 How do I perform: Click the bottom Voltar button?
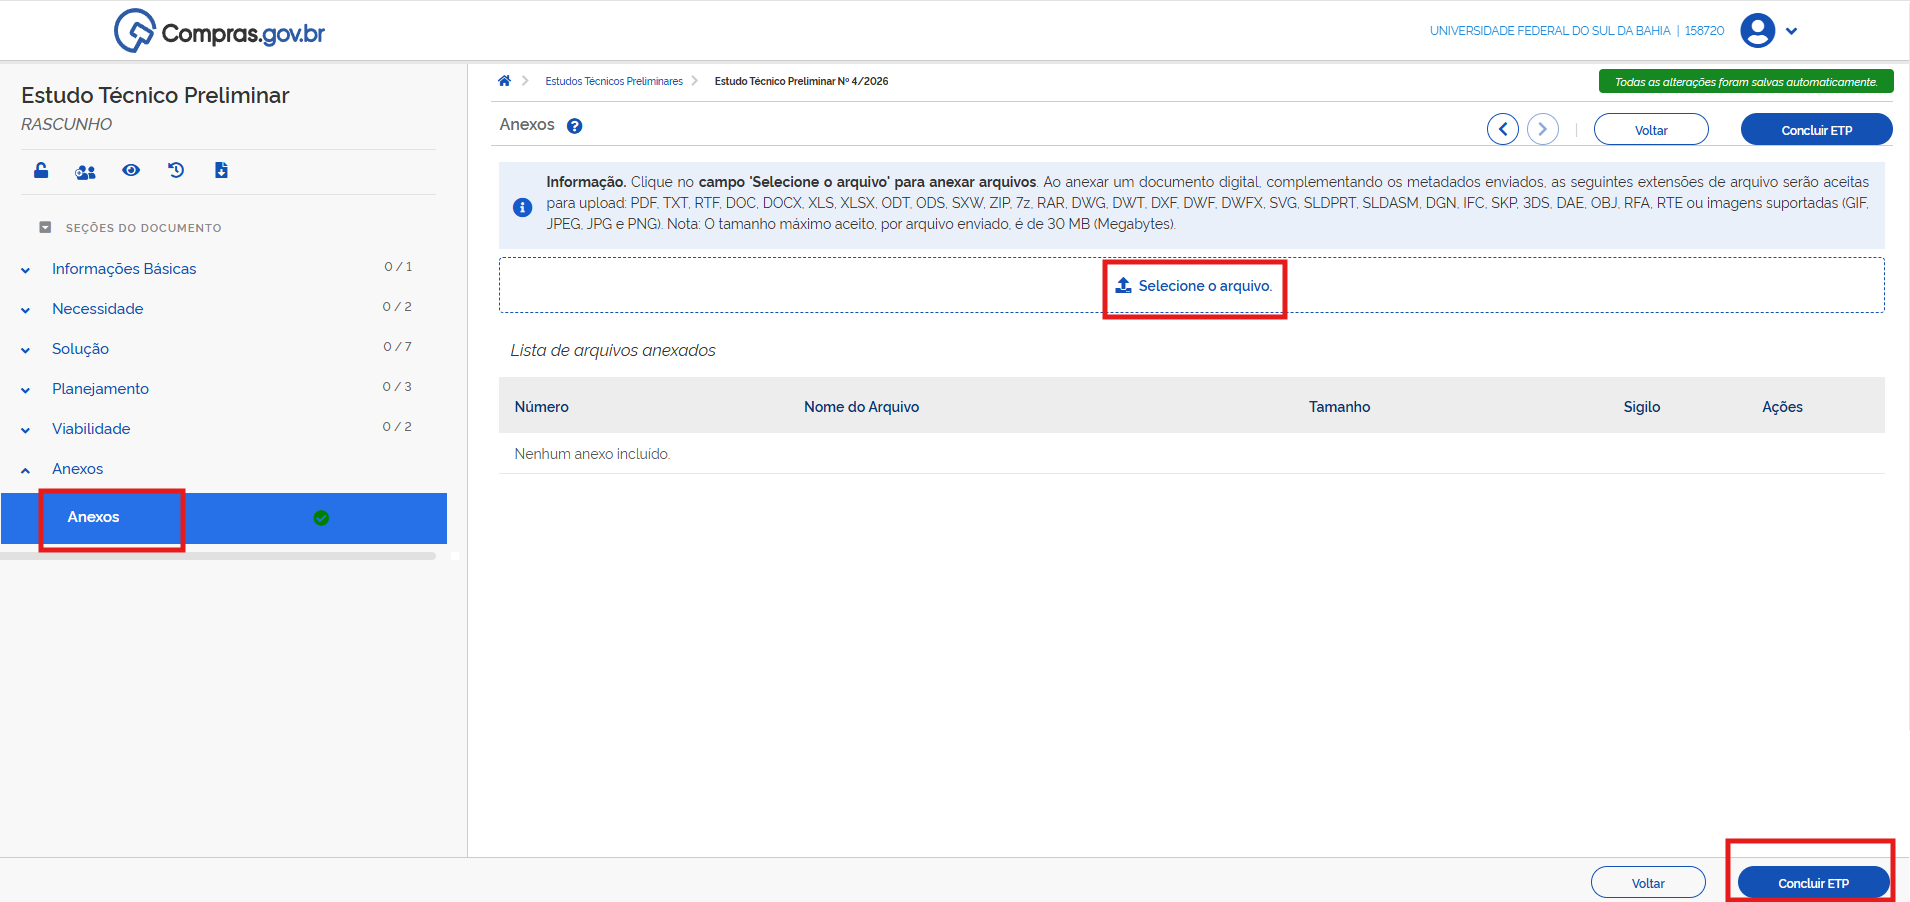click(1647, 883)
